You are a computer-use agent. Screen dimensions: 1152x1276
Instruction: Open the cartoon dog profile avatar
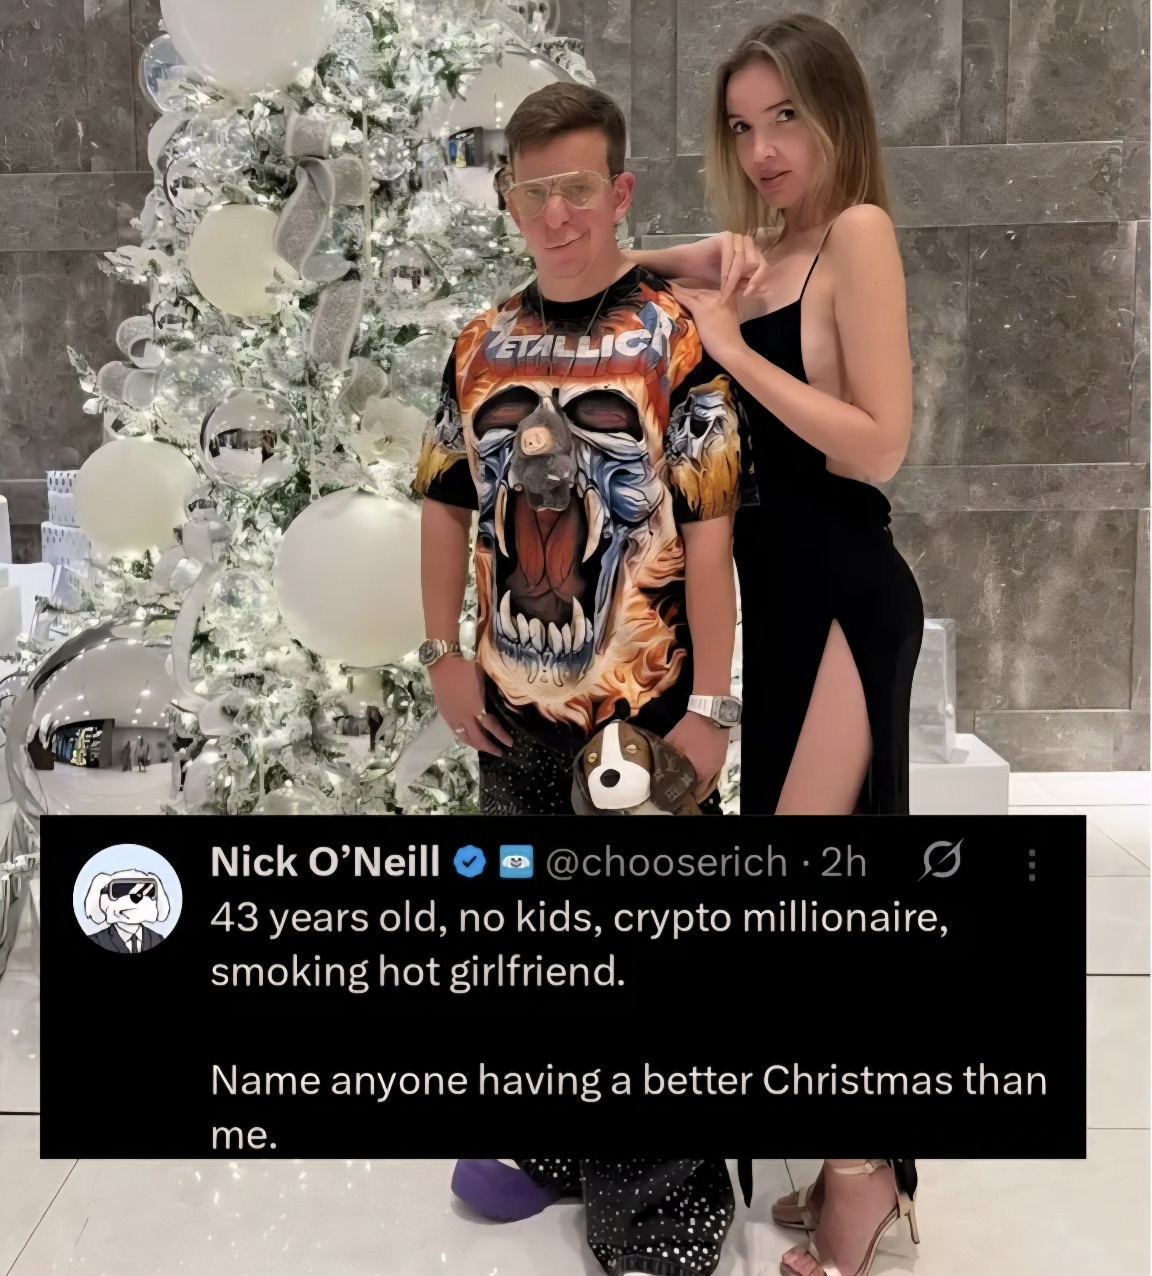pyautogui.click(x=128, y=897)
